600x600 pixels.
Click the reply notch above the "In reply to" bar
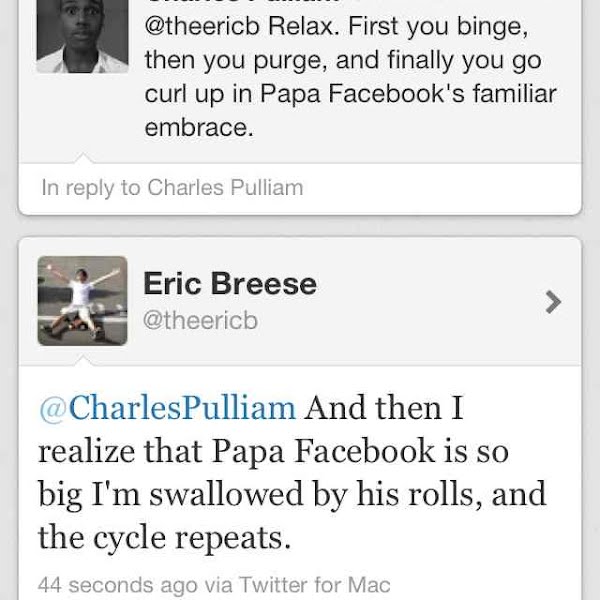point(82,158)
